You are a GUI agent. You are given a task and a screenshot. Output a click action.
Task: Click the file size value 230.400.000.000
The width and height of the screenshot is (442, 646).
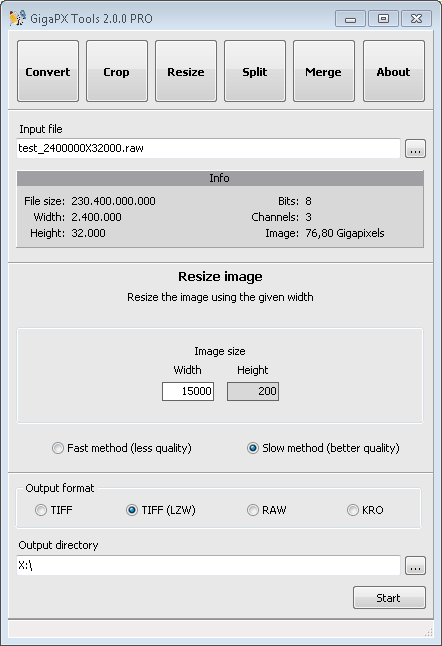tap(113, 201)
